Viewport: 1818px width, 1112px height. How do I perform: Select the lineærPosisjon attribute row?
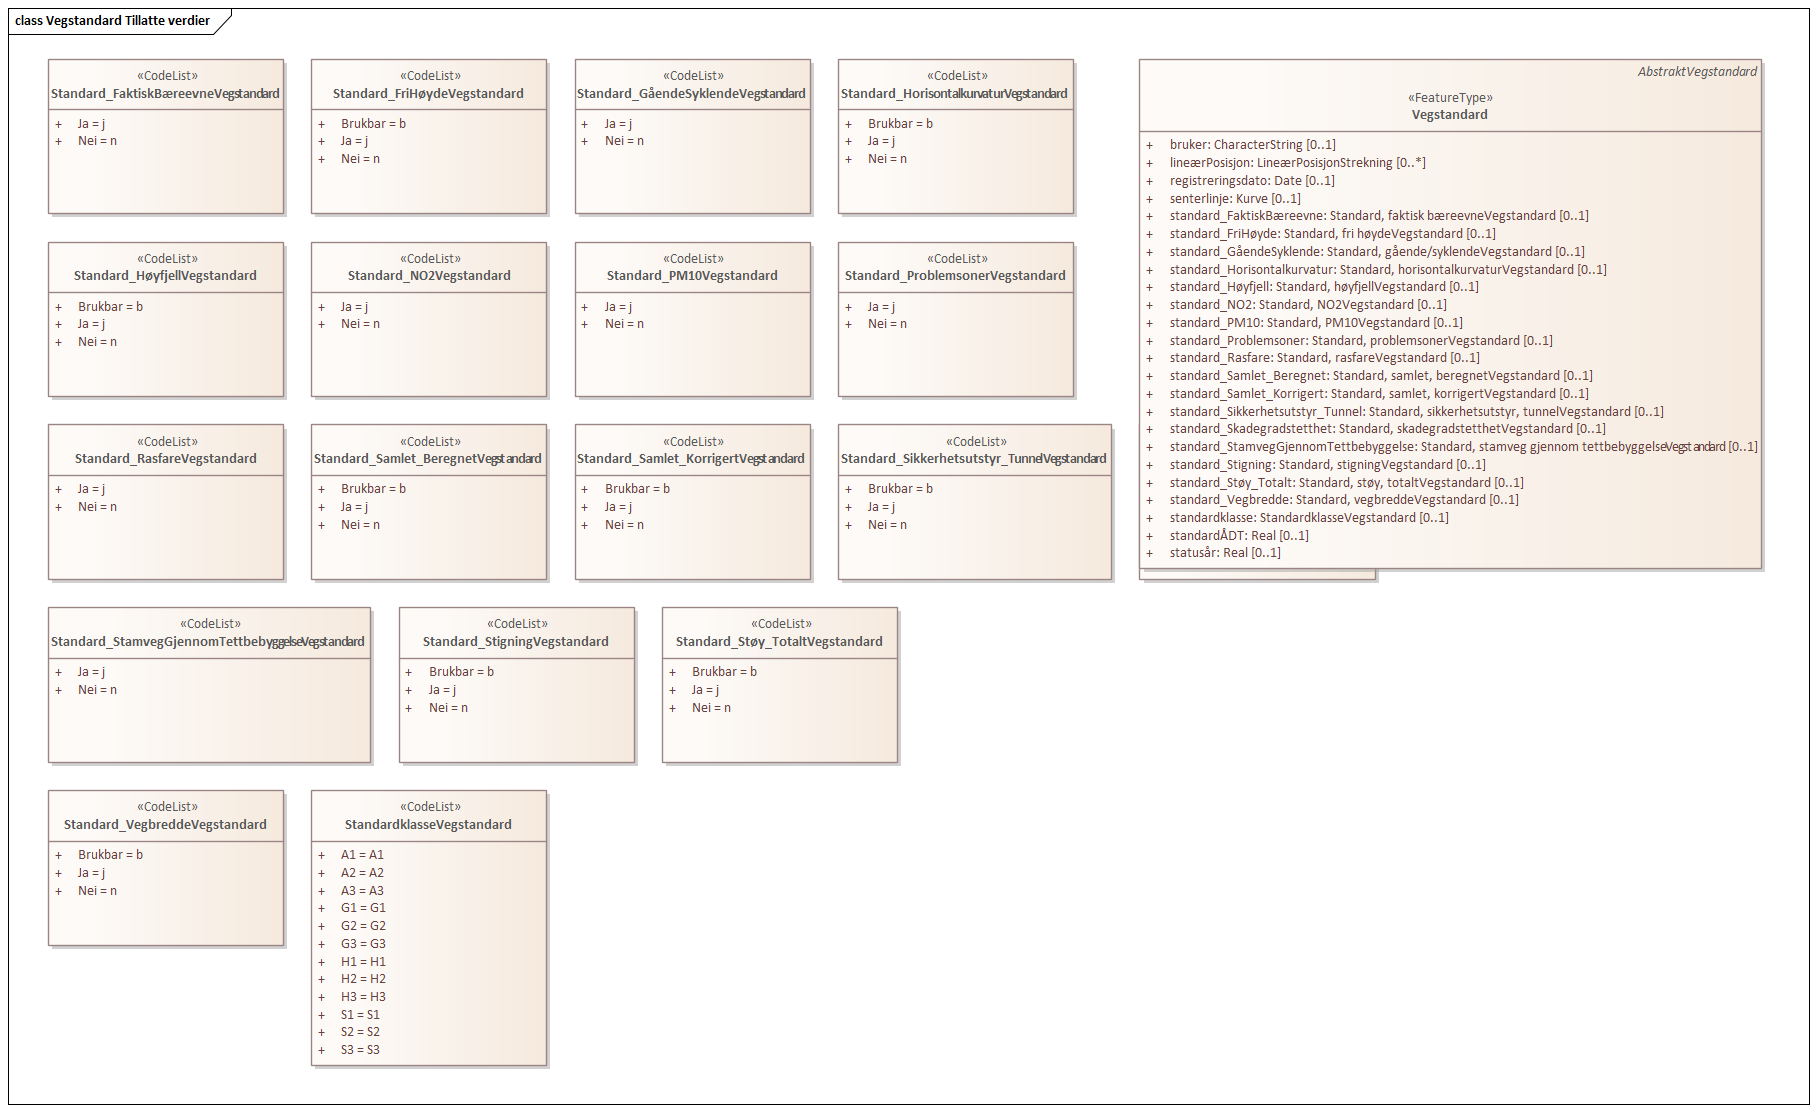pyautogui.click(x=1297, y=163)
